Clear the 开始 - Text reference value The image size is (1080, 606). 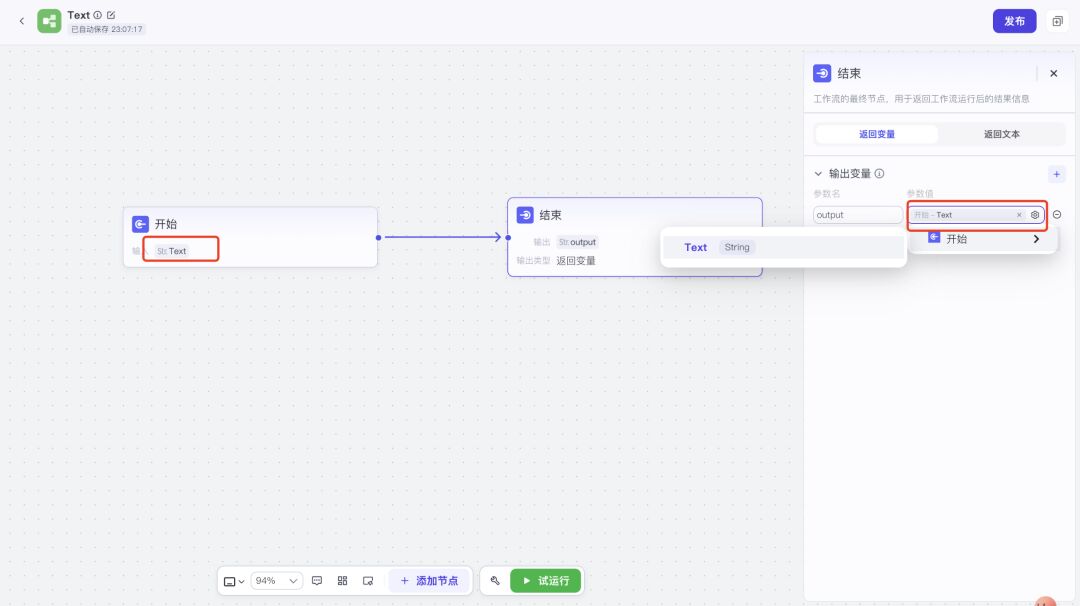coord(1019,215)
